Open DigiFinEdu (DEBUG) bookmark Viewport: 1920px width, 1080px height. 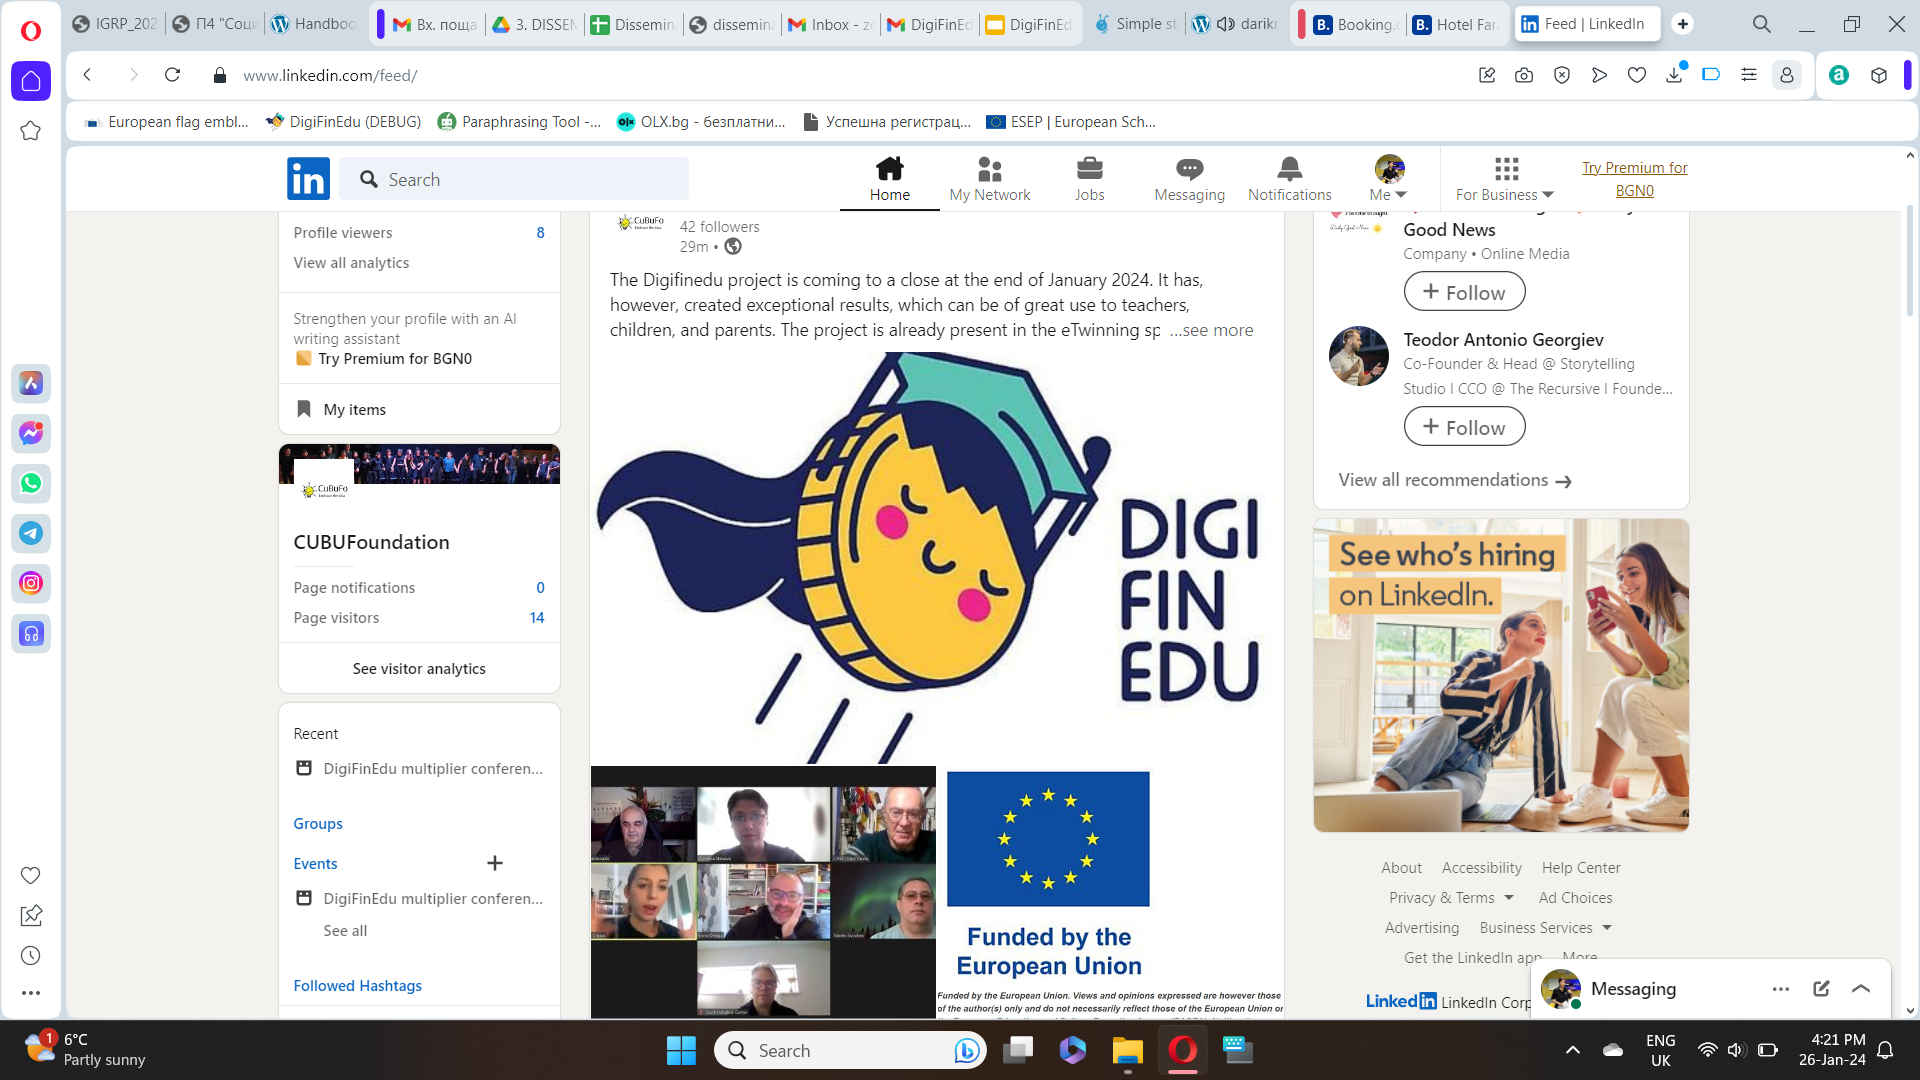[x=343, y=122]
